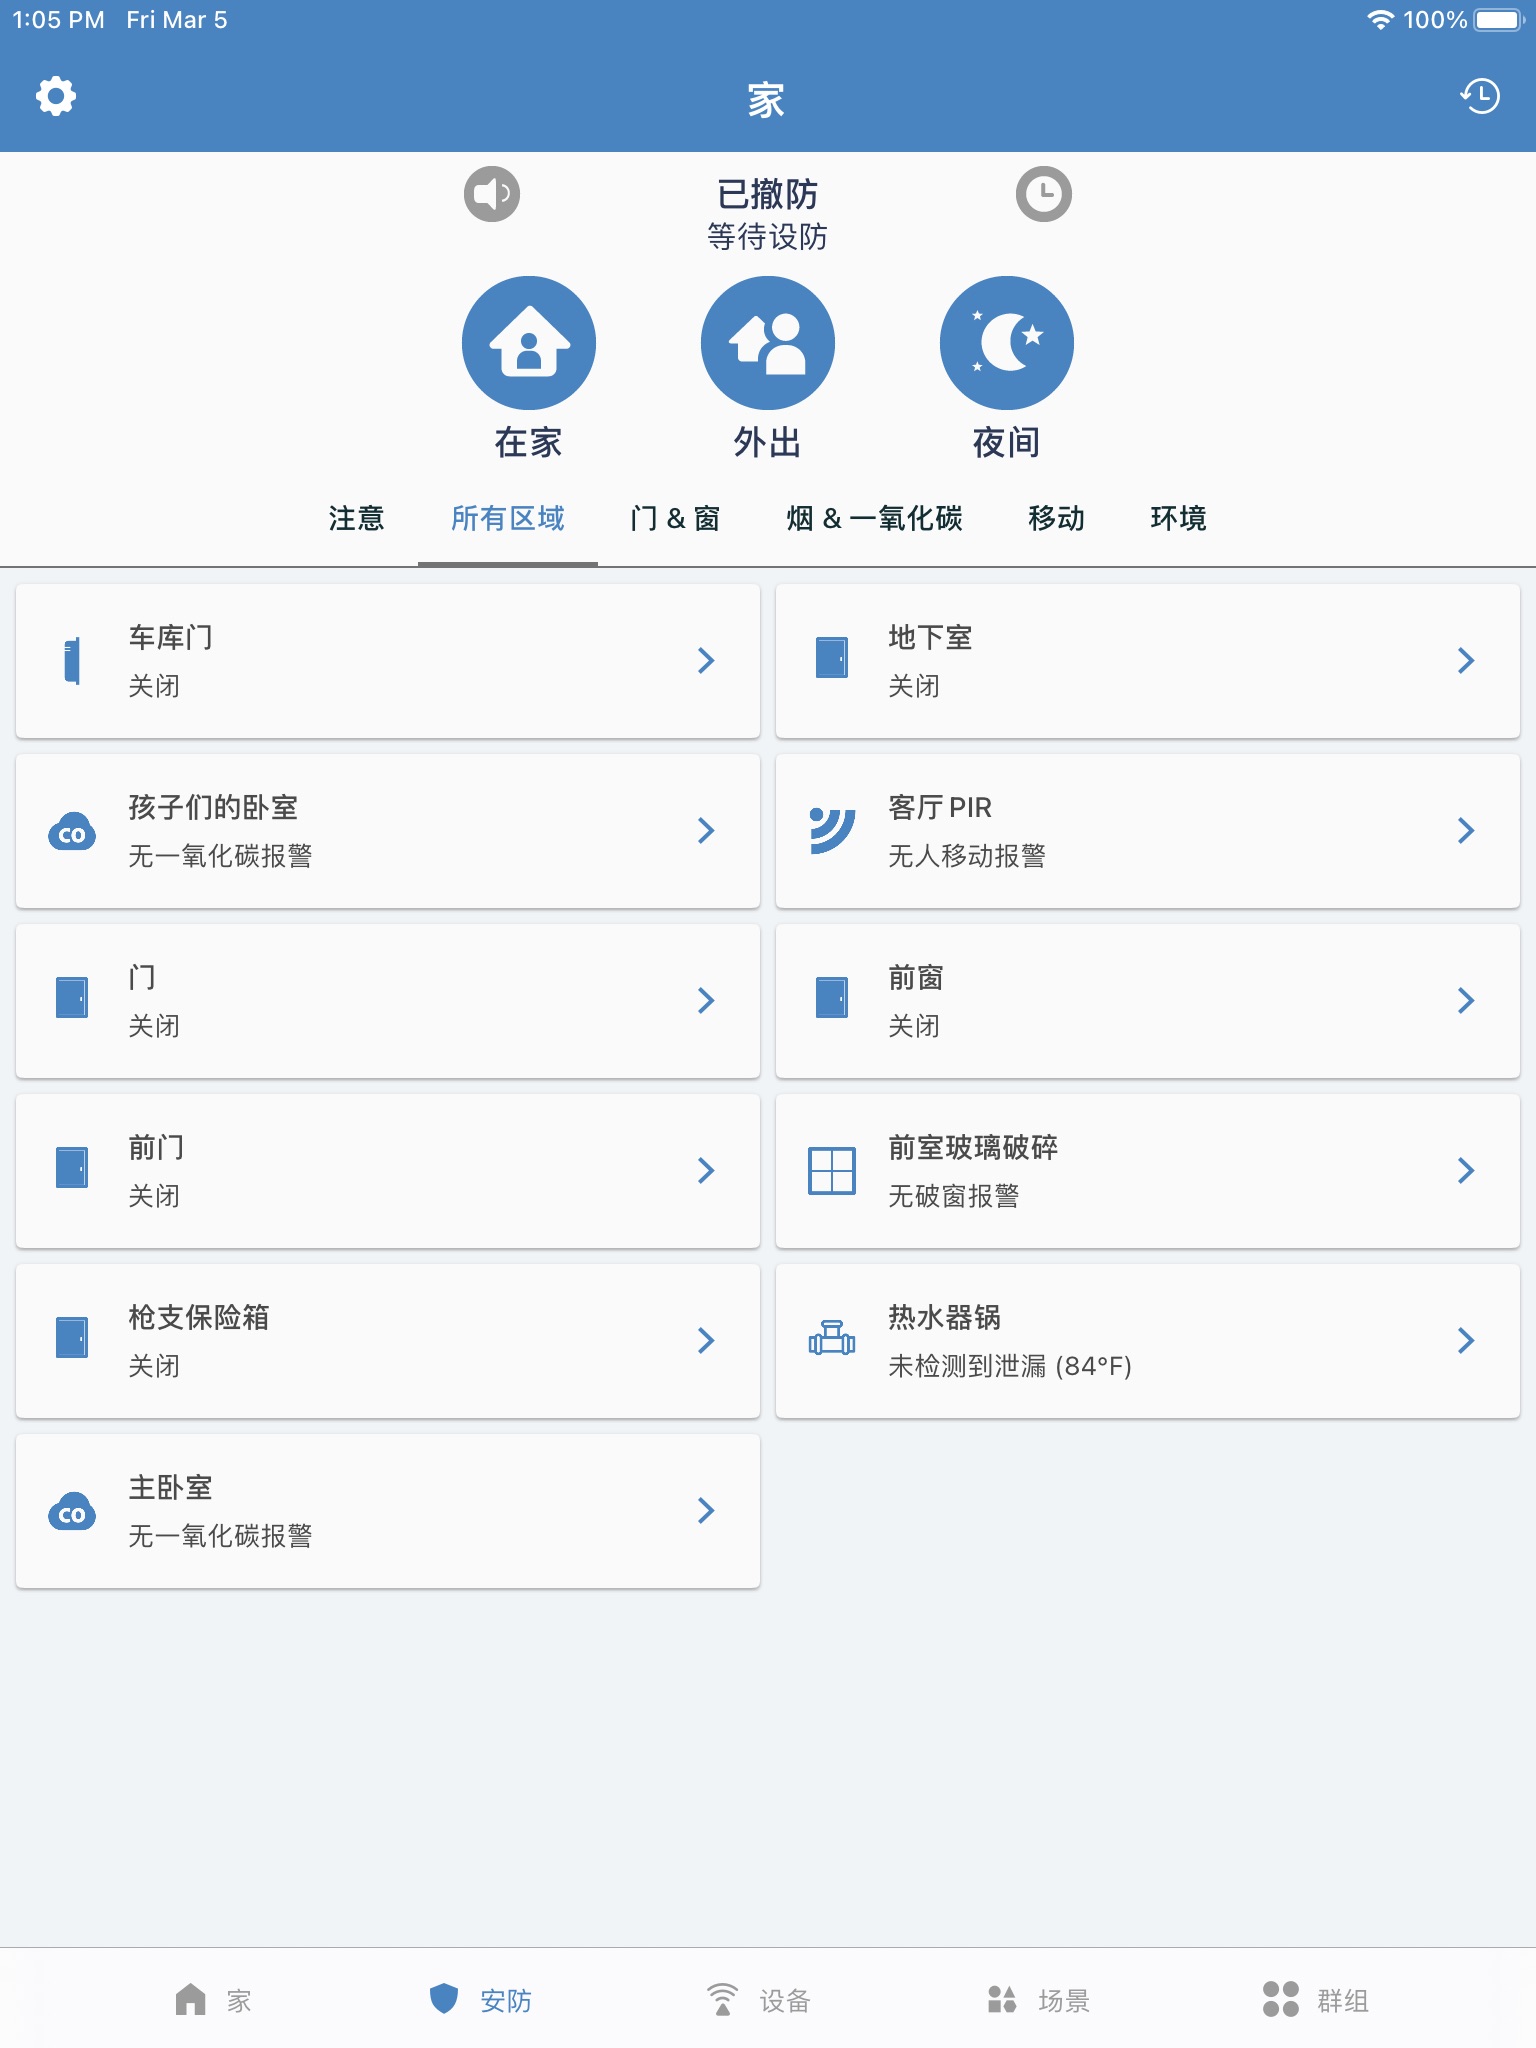Tap the house icon in bottom bar

click(190, 2000)
